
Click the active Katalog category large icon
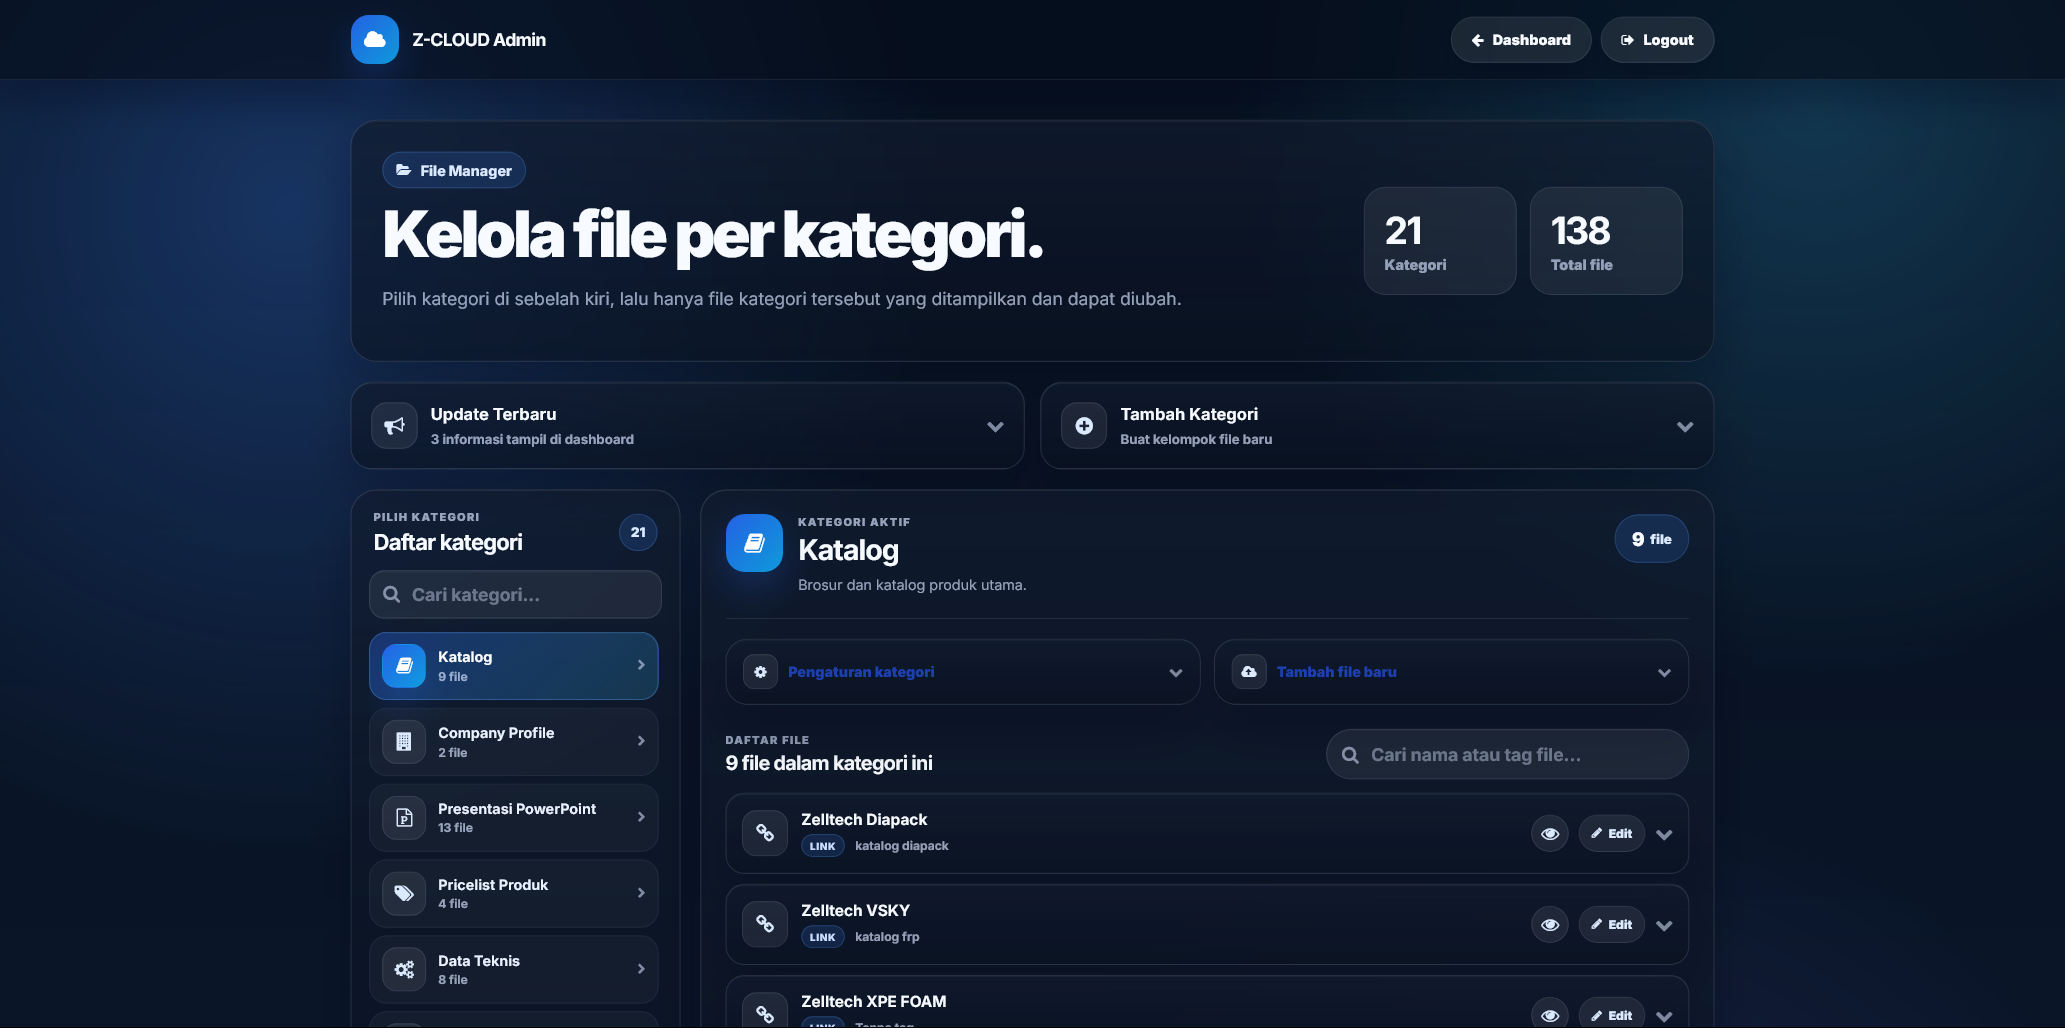click(x=754, y=543)
